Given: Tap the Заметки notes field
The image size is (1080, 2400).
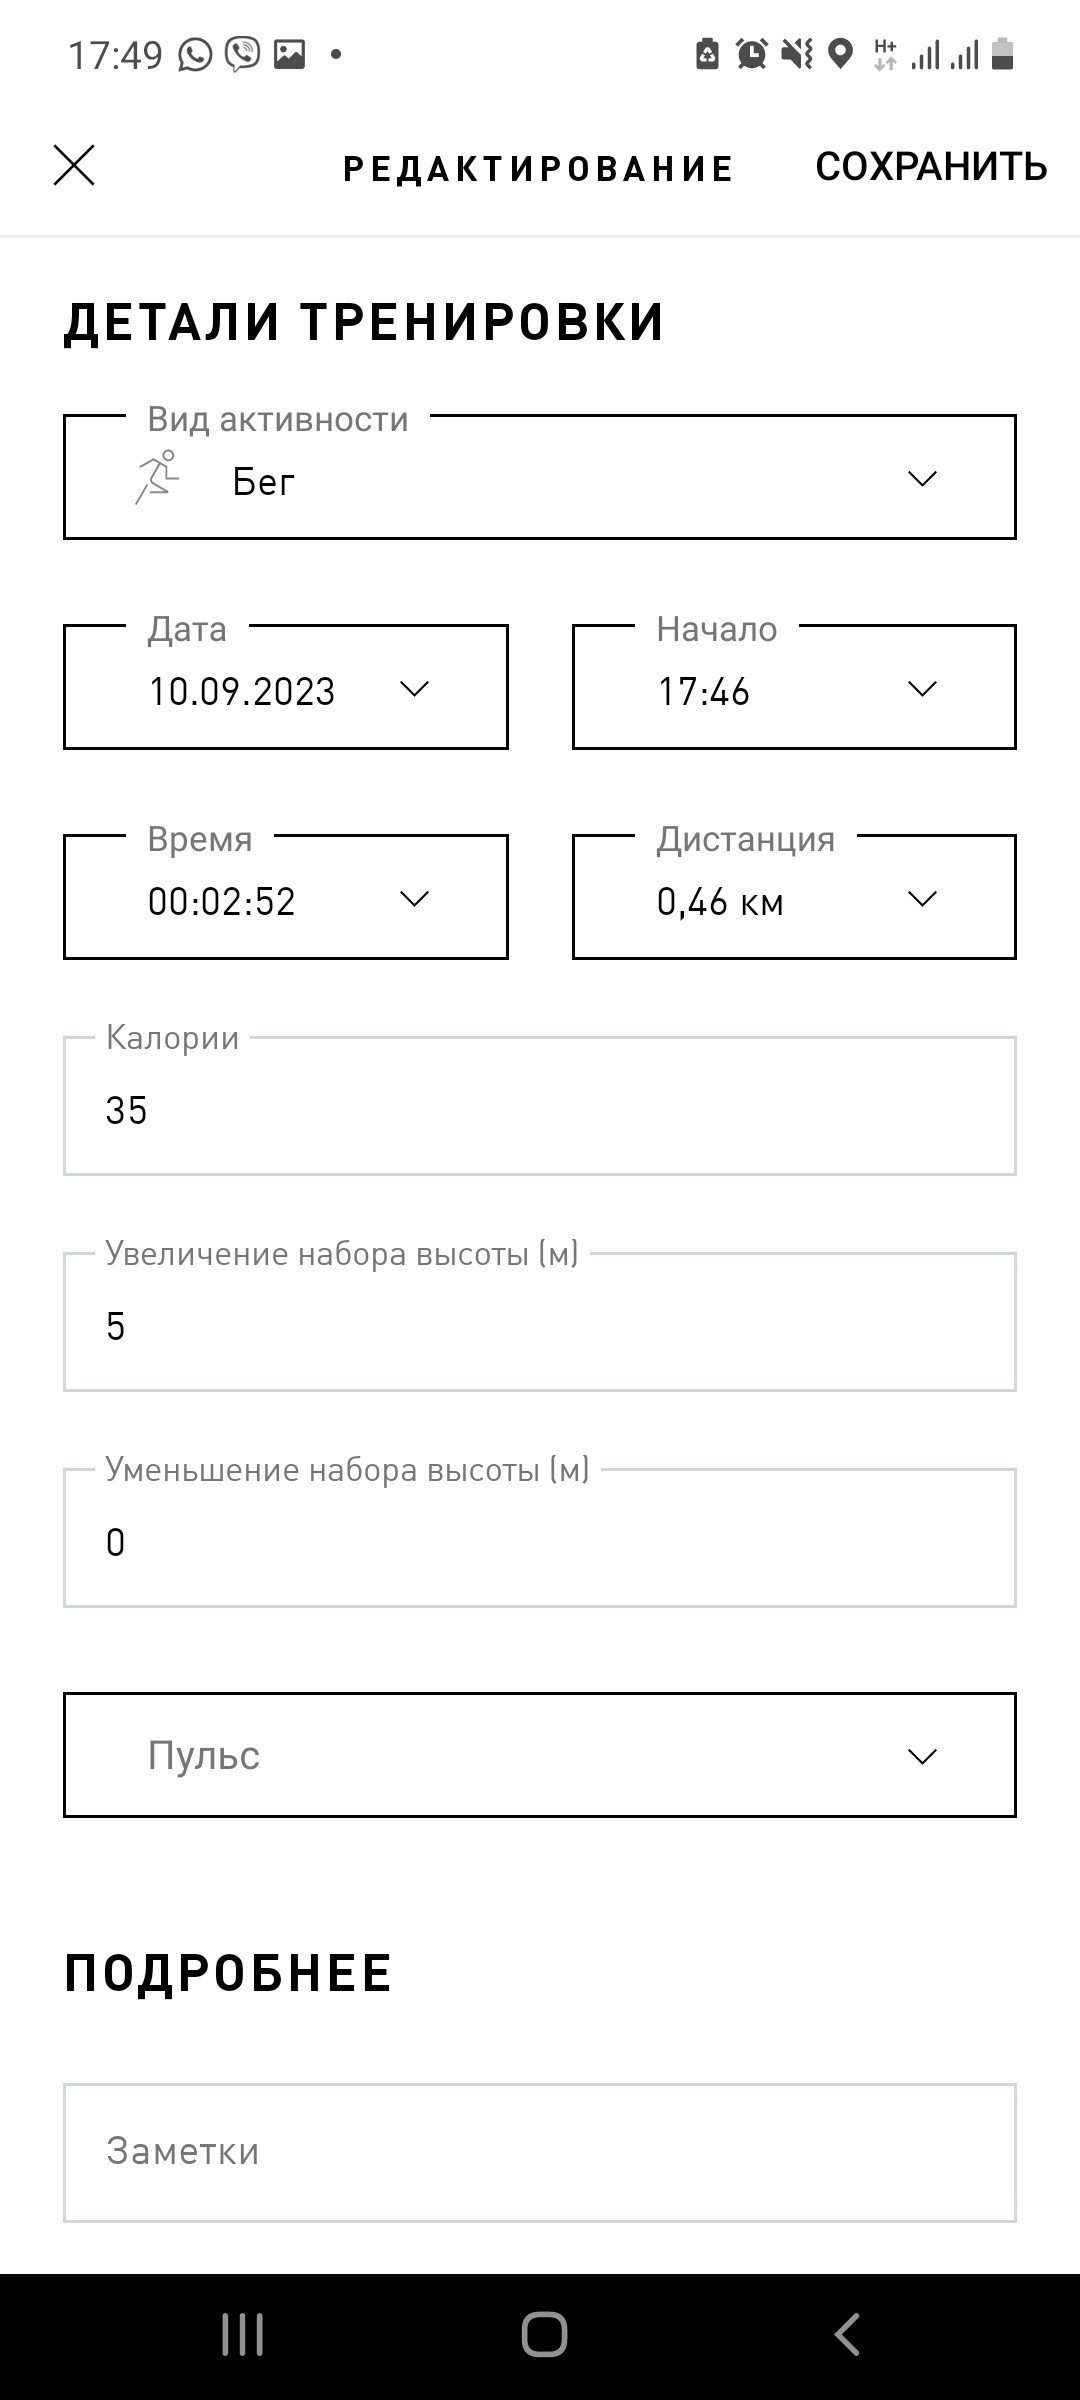Looking at the screenshot, I should (540, 2153).
